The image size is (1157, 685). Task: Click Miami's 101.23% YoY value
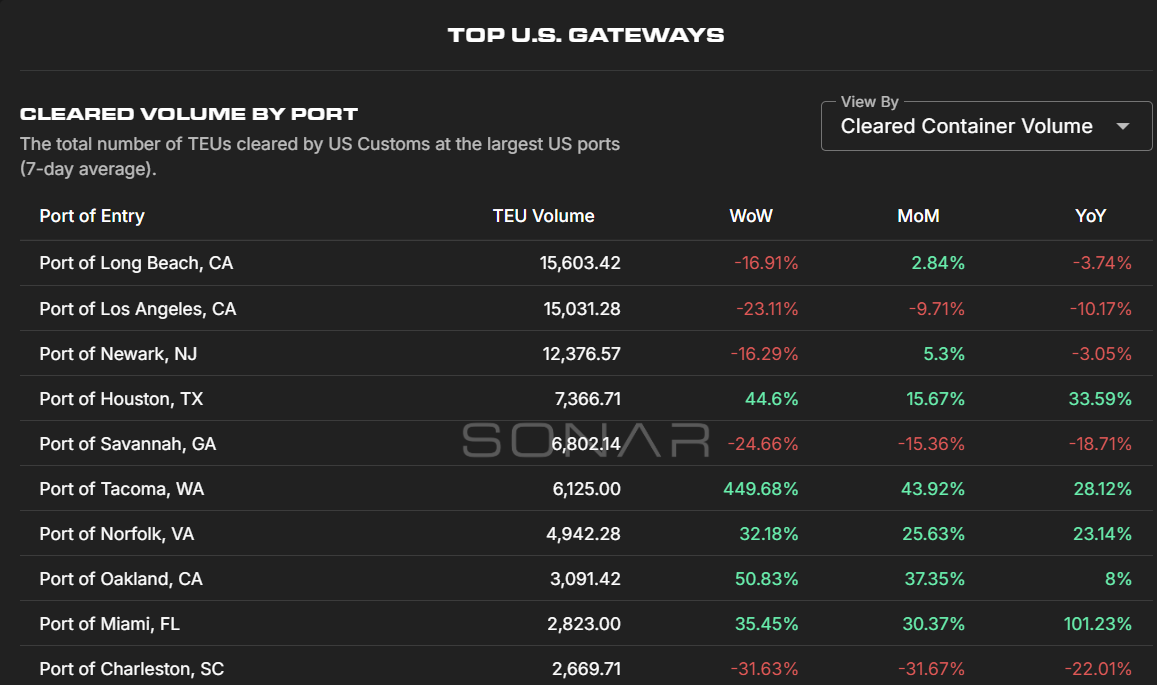1097,624
